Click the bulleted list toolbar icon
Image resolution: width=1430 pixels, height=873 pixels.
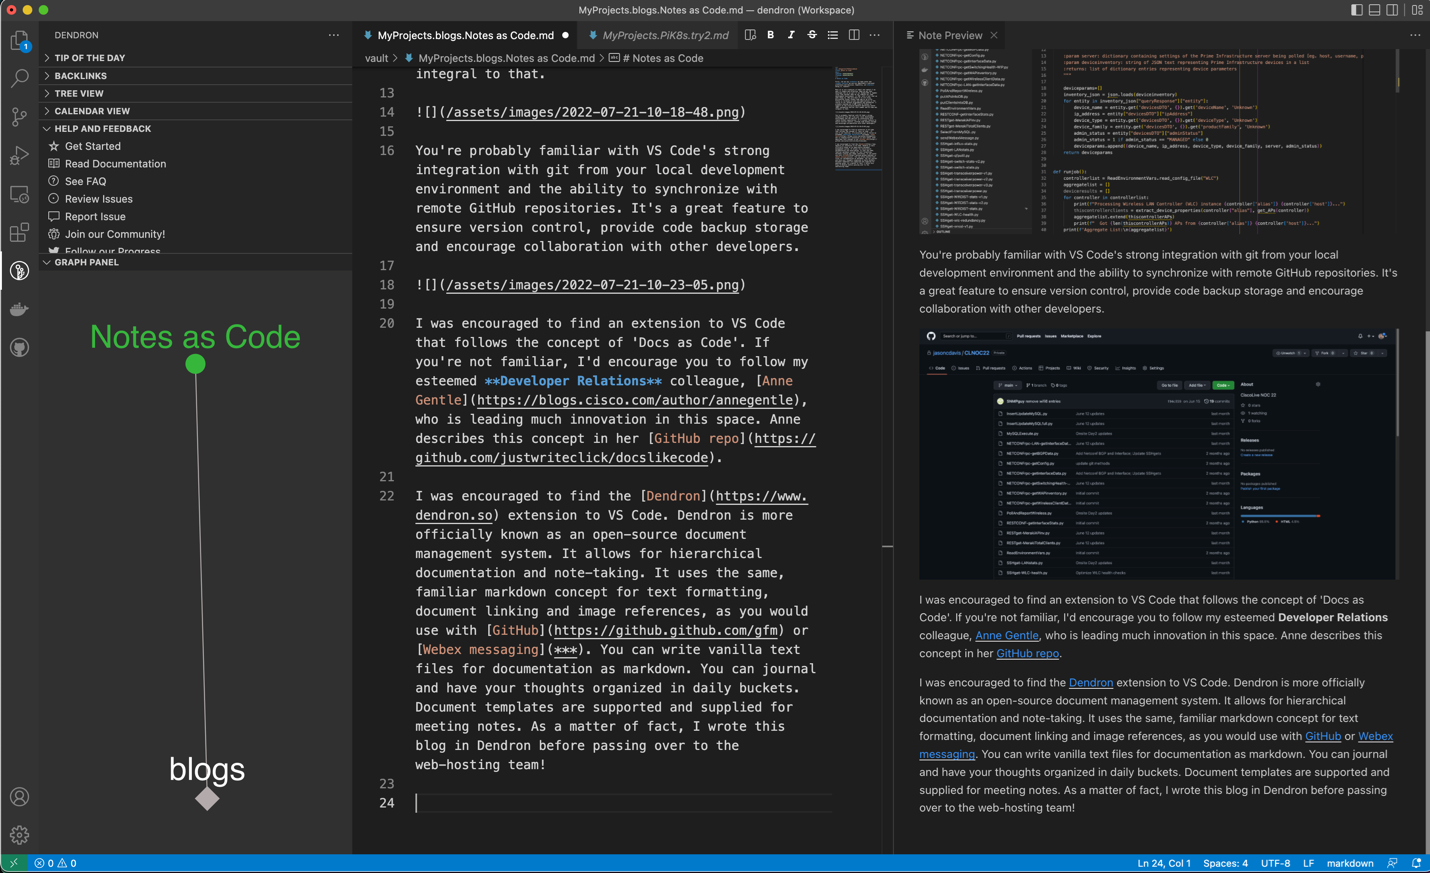click(832, 34)
